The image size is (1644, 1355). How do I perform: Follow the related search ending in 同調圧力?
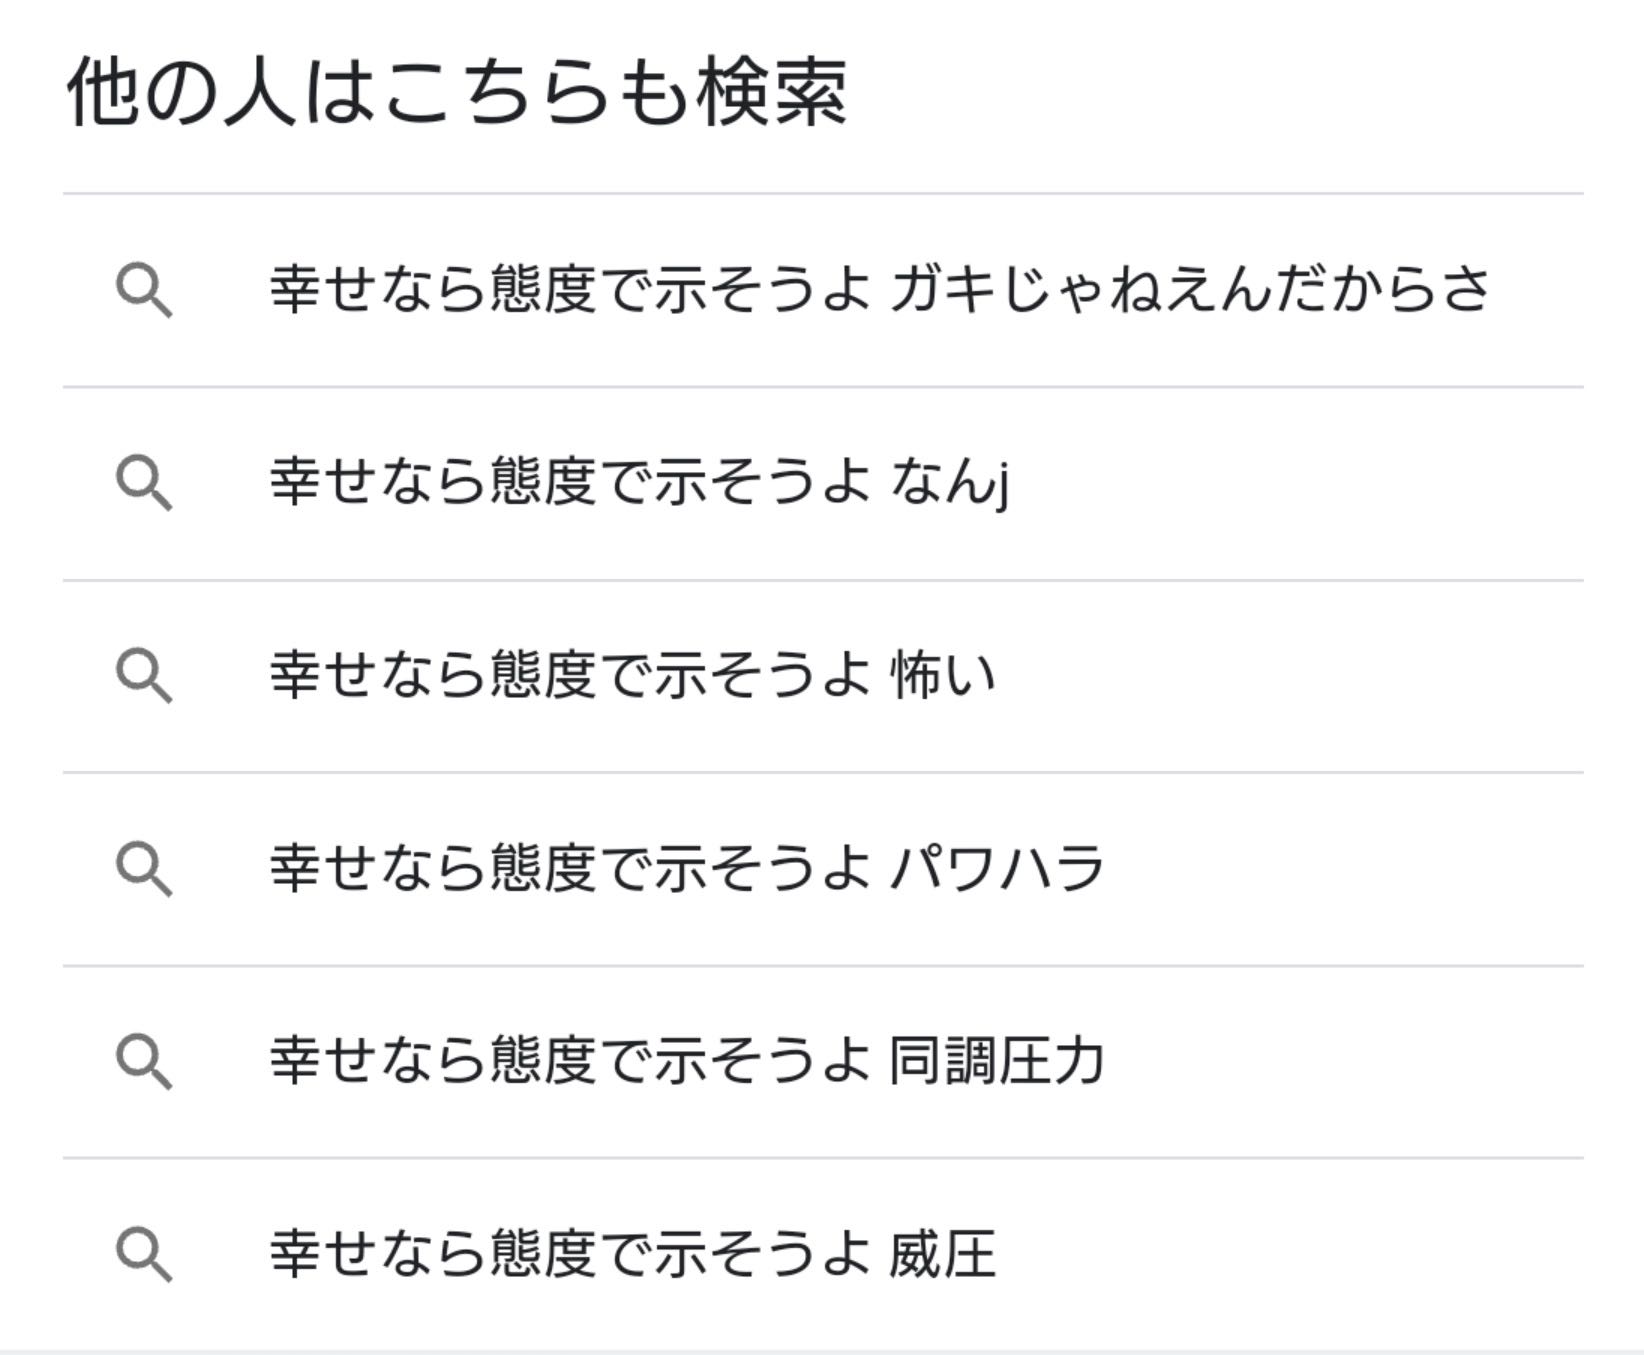click(x=686, y=1062)
